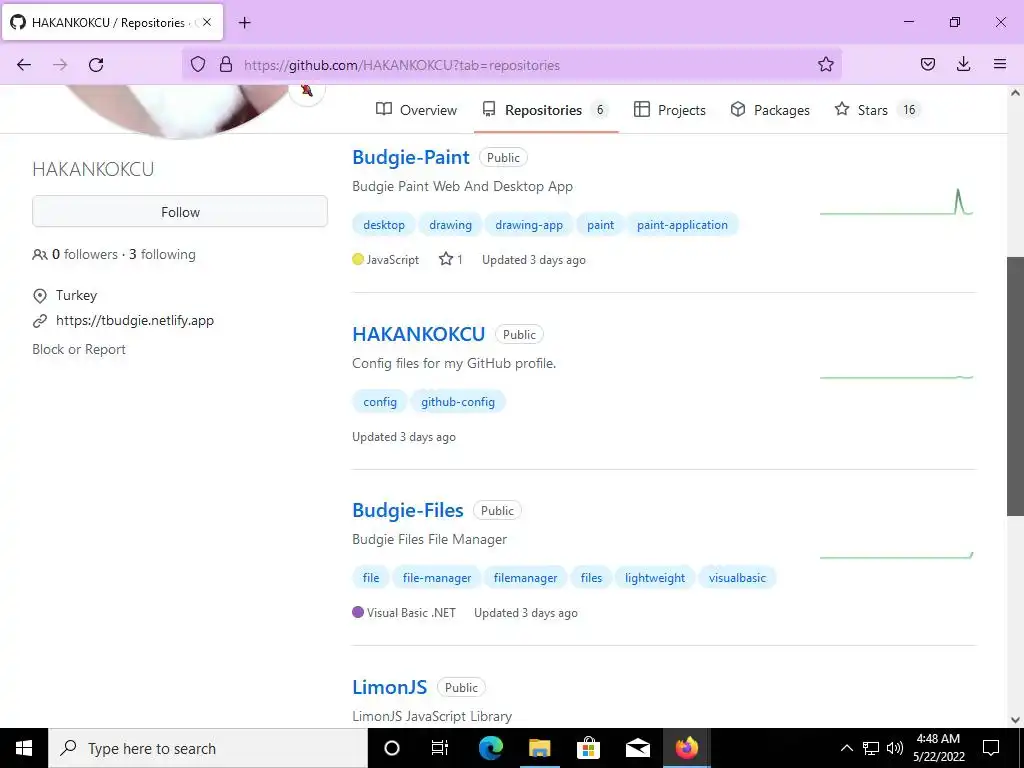This screenshot has width=1024, height=768.
Task: Select the config topic tag
Action: 380,402
